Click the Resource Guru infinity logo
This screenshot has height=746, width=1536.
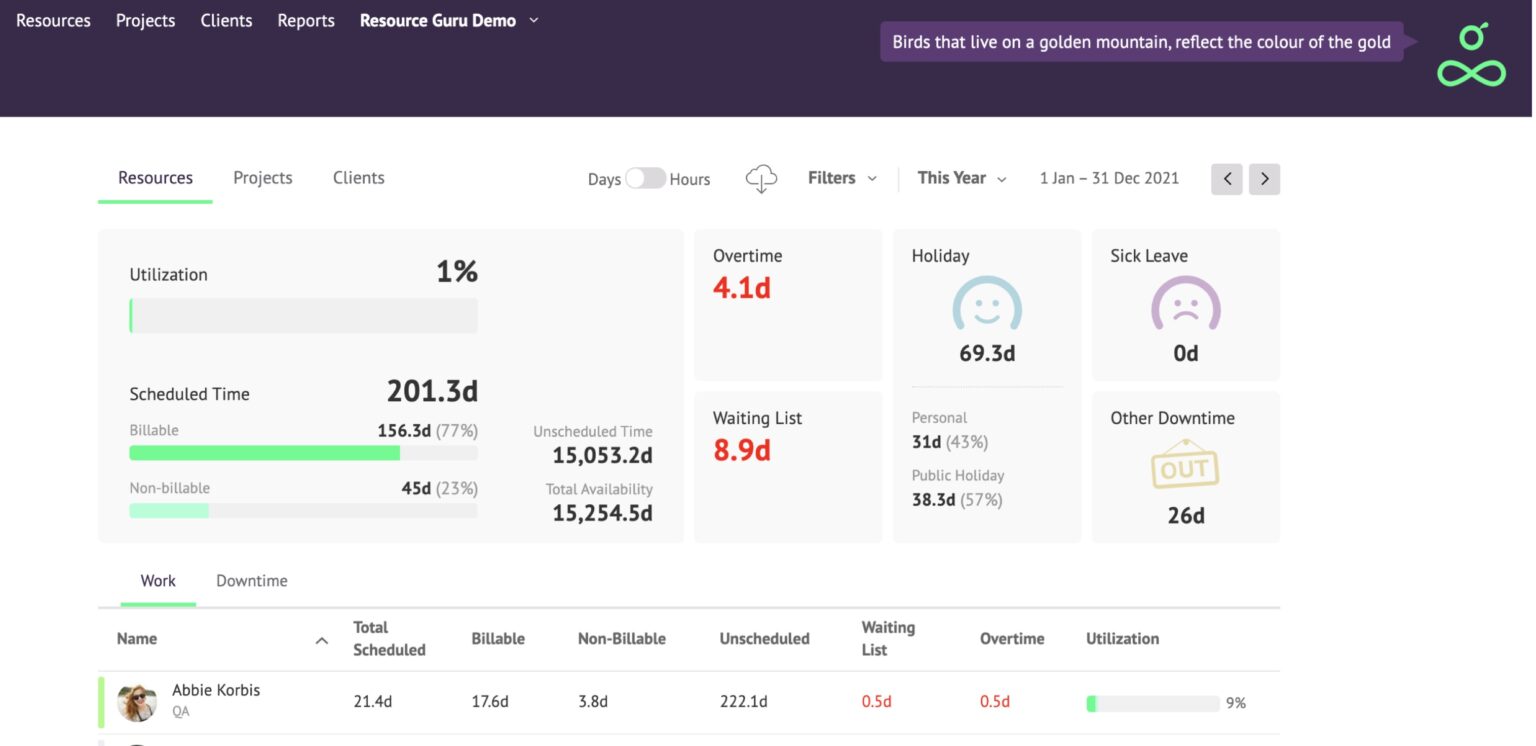point(1471,56)
